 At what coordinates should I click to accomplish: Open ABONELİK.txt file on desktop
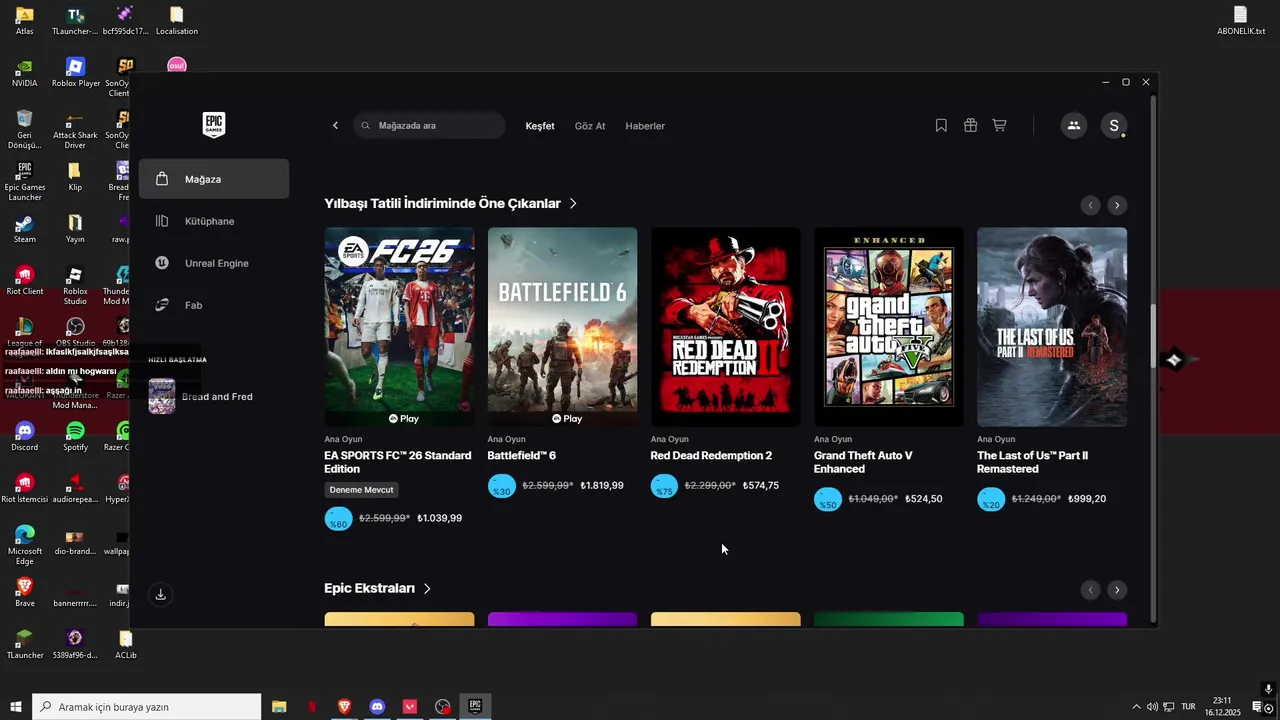point(1240,20)
